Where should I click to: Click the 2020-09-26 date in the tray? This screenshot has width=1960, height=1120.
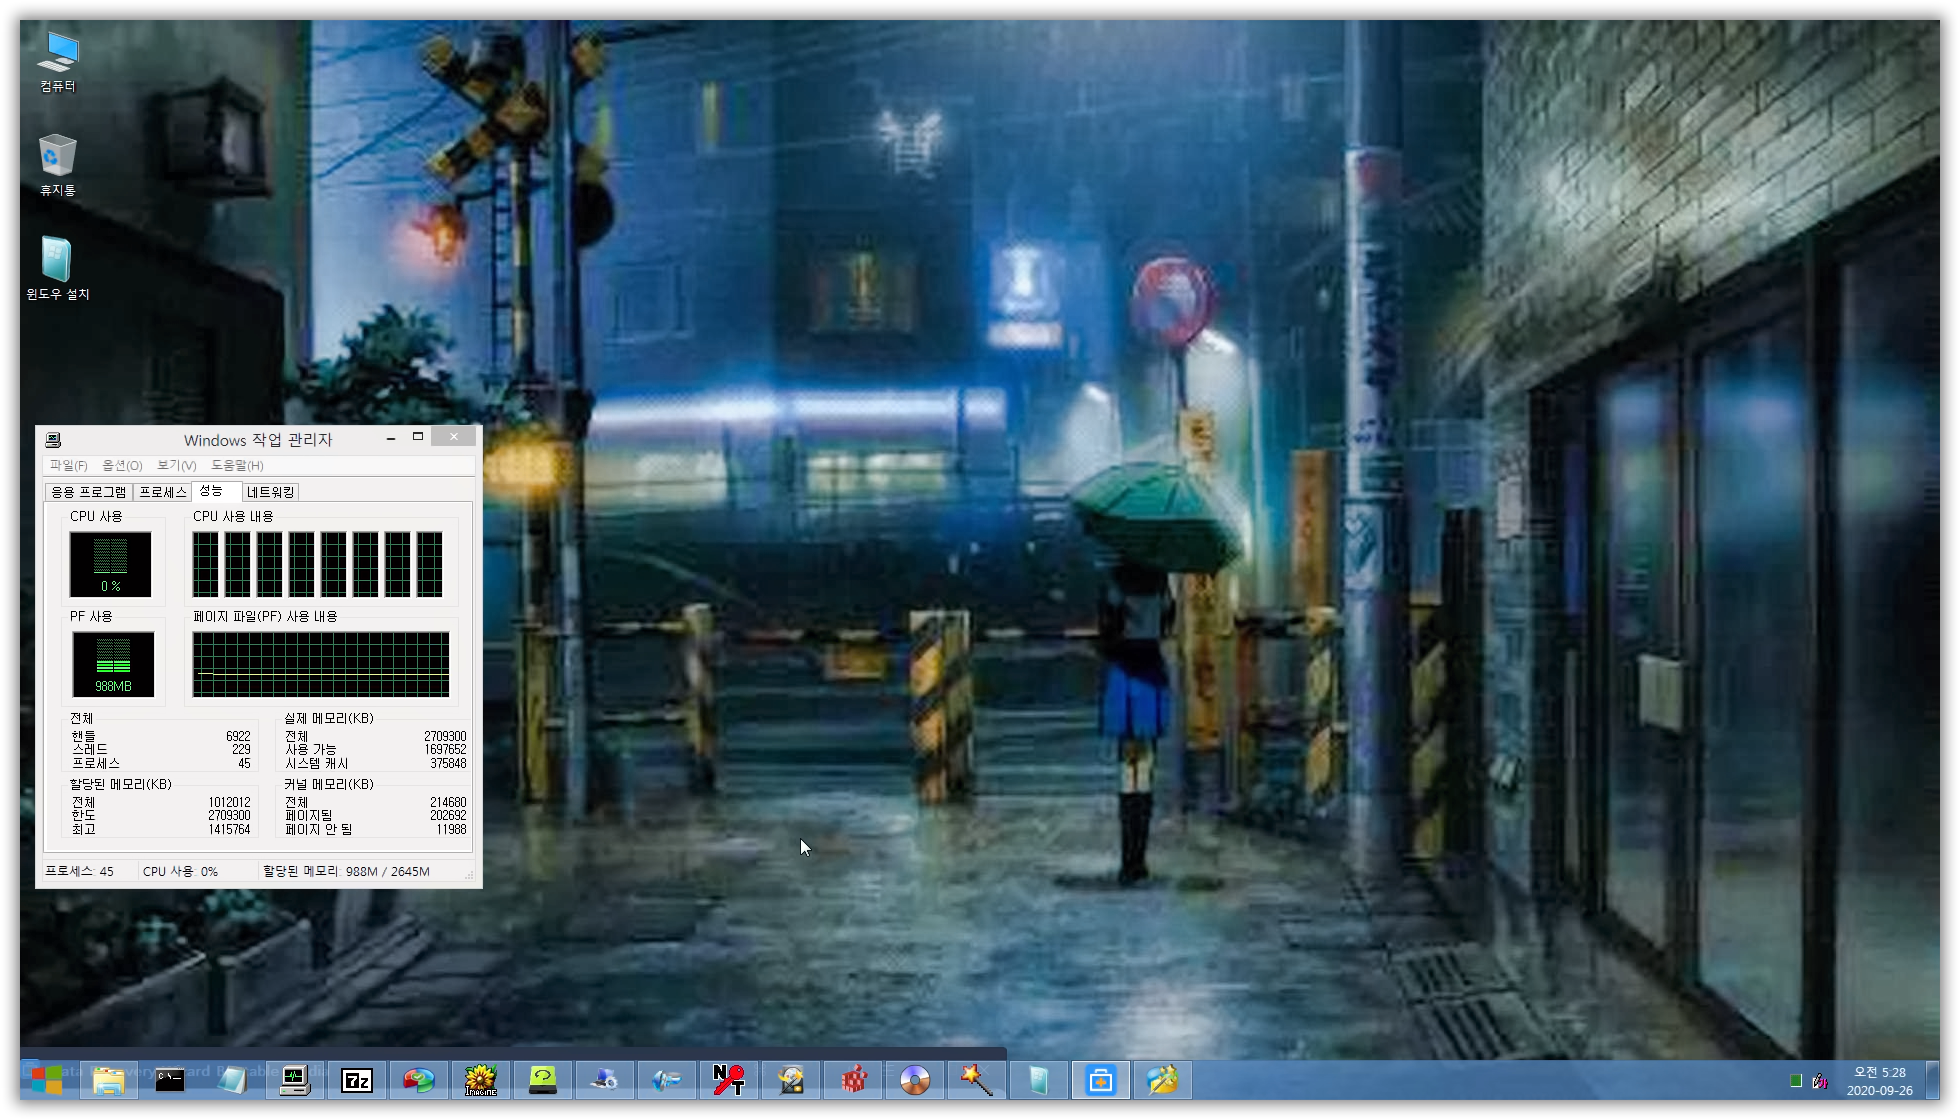[x=1880, y=1091]
